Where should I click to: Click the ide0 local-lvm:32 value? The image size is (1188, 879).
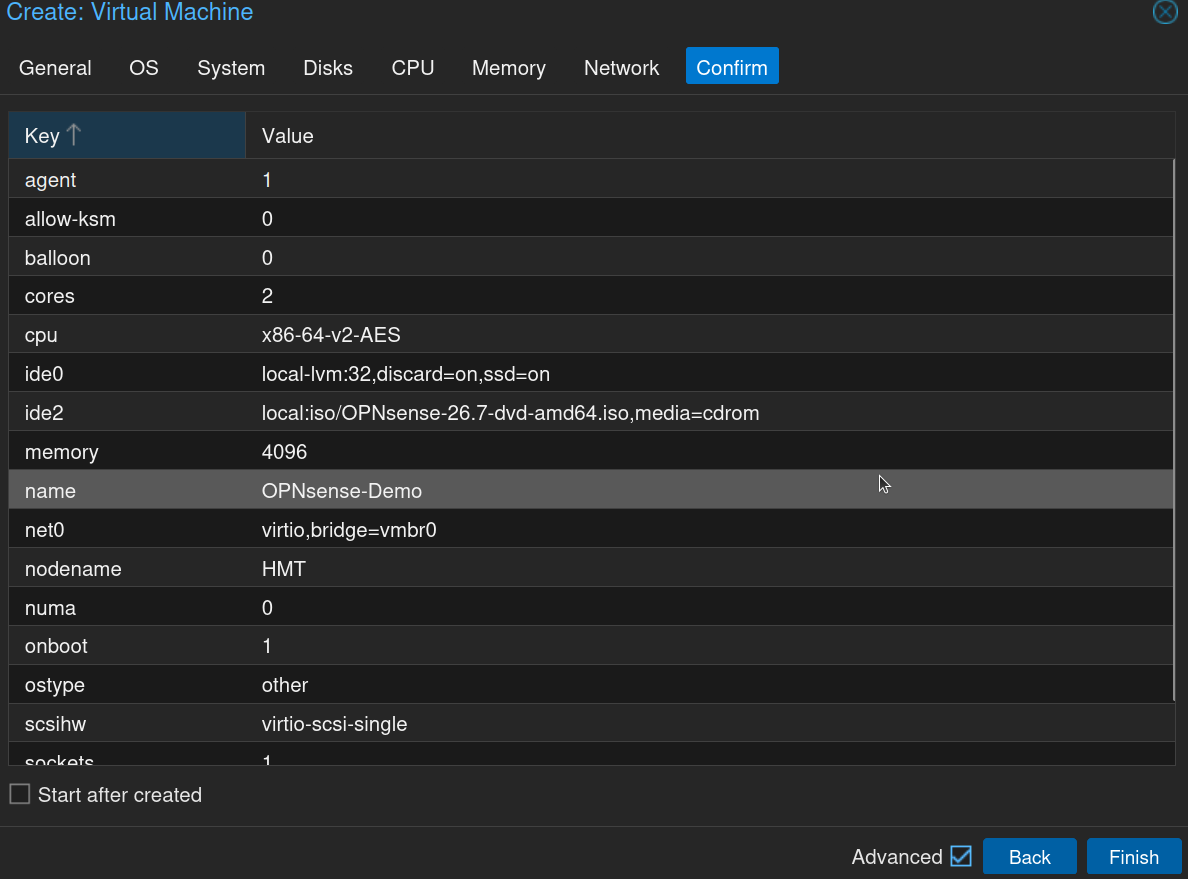[x=406, y=374]
